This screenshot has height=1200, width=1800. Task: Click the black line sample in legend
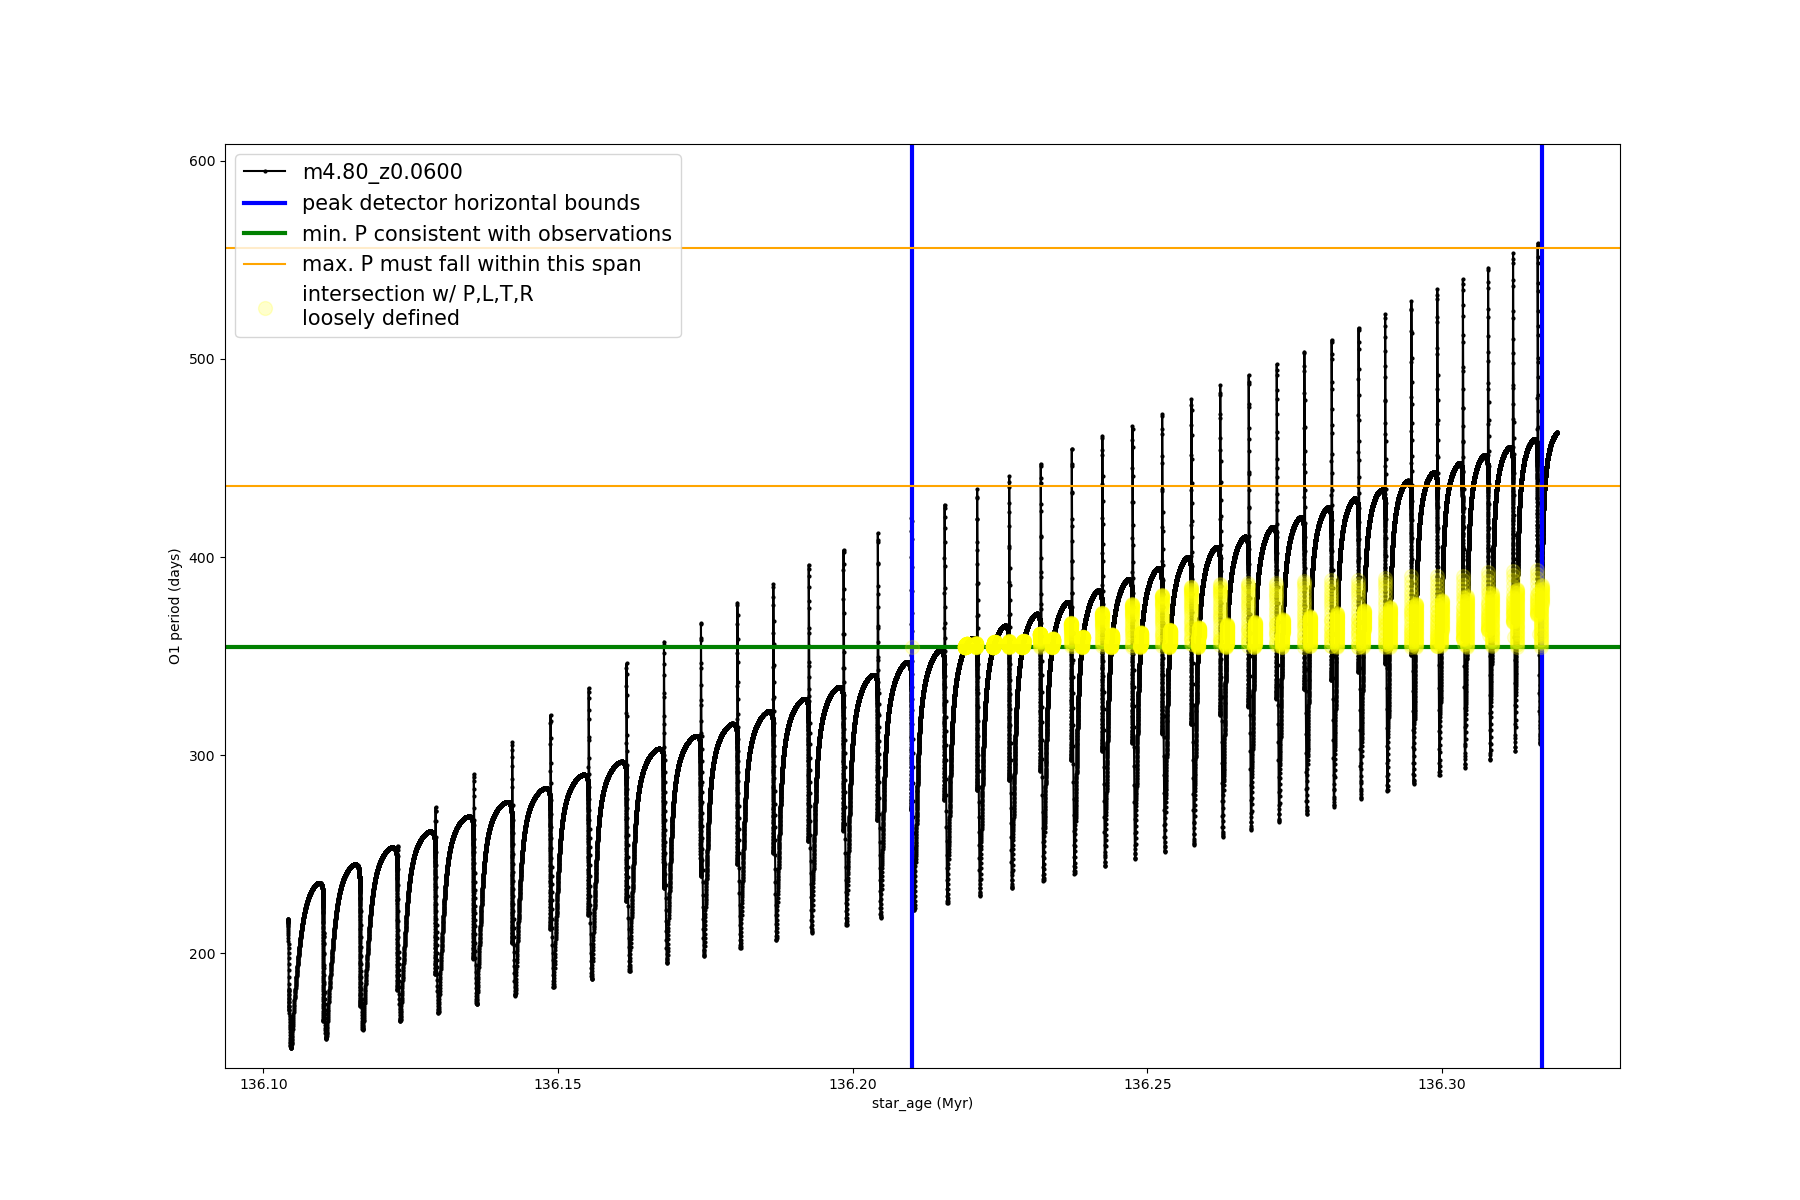(x=265, y=172)
